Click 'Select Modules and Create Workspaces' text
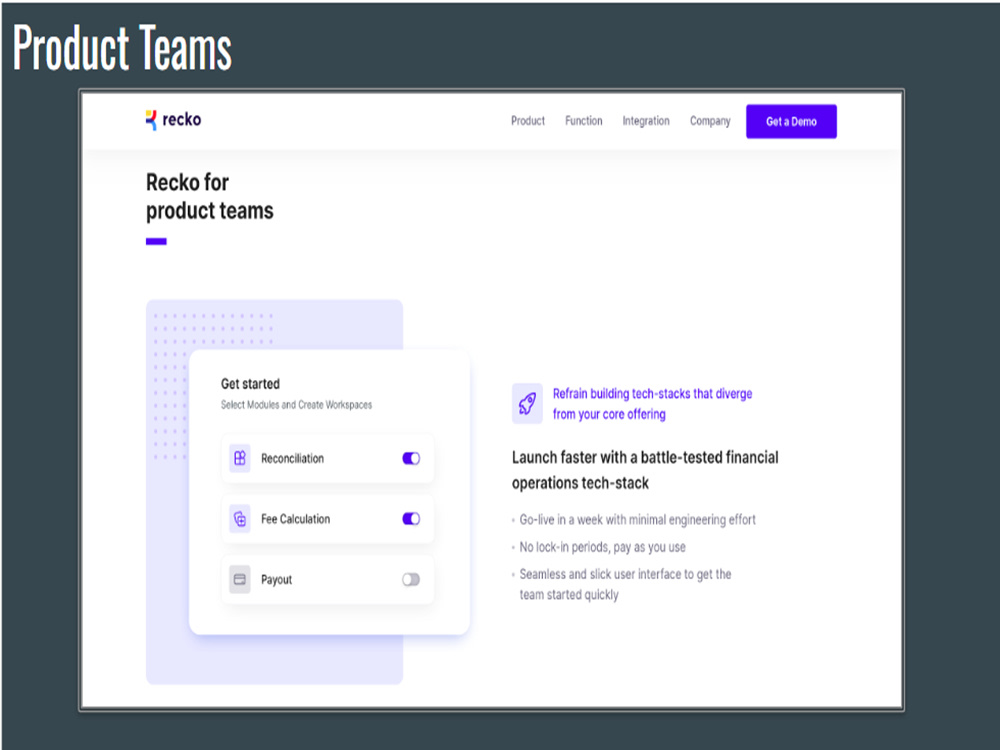The height and width of the screenshot is (750, 1000). click(297, 405)
